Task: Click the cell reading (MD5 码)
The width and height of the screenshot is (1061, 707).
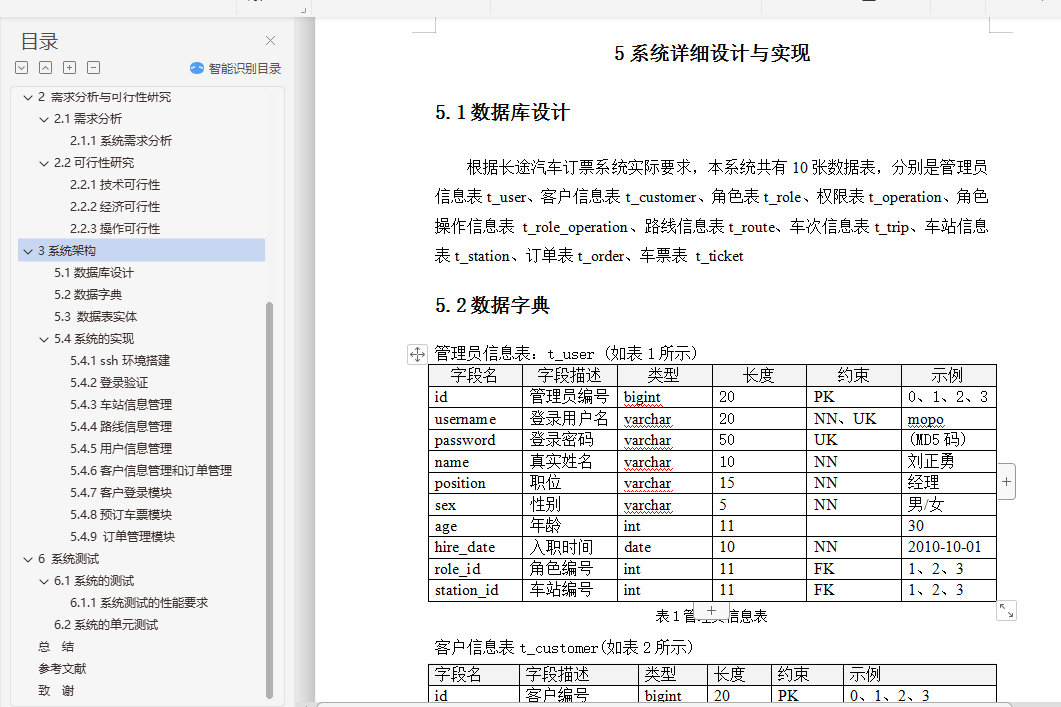Action: point(949,440)
